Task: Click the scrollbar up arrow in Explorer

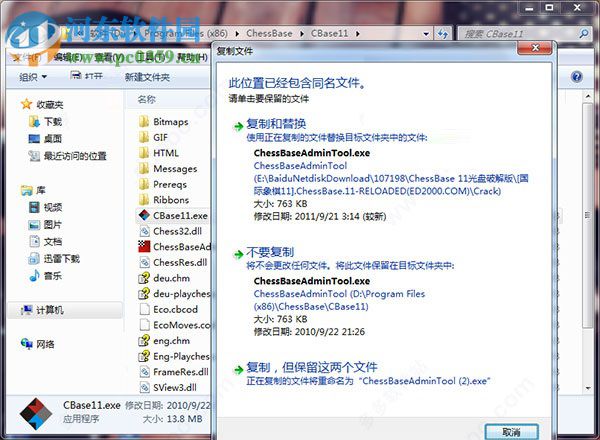Action: [588, 96]
